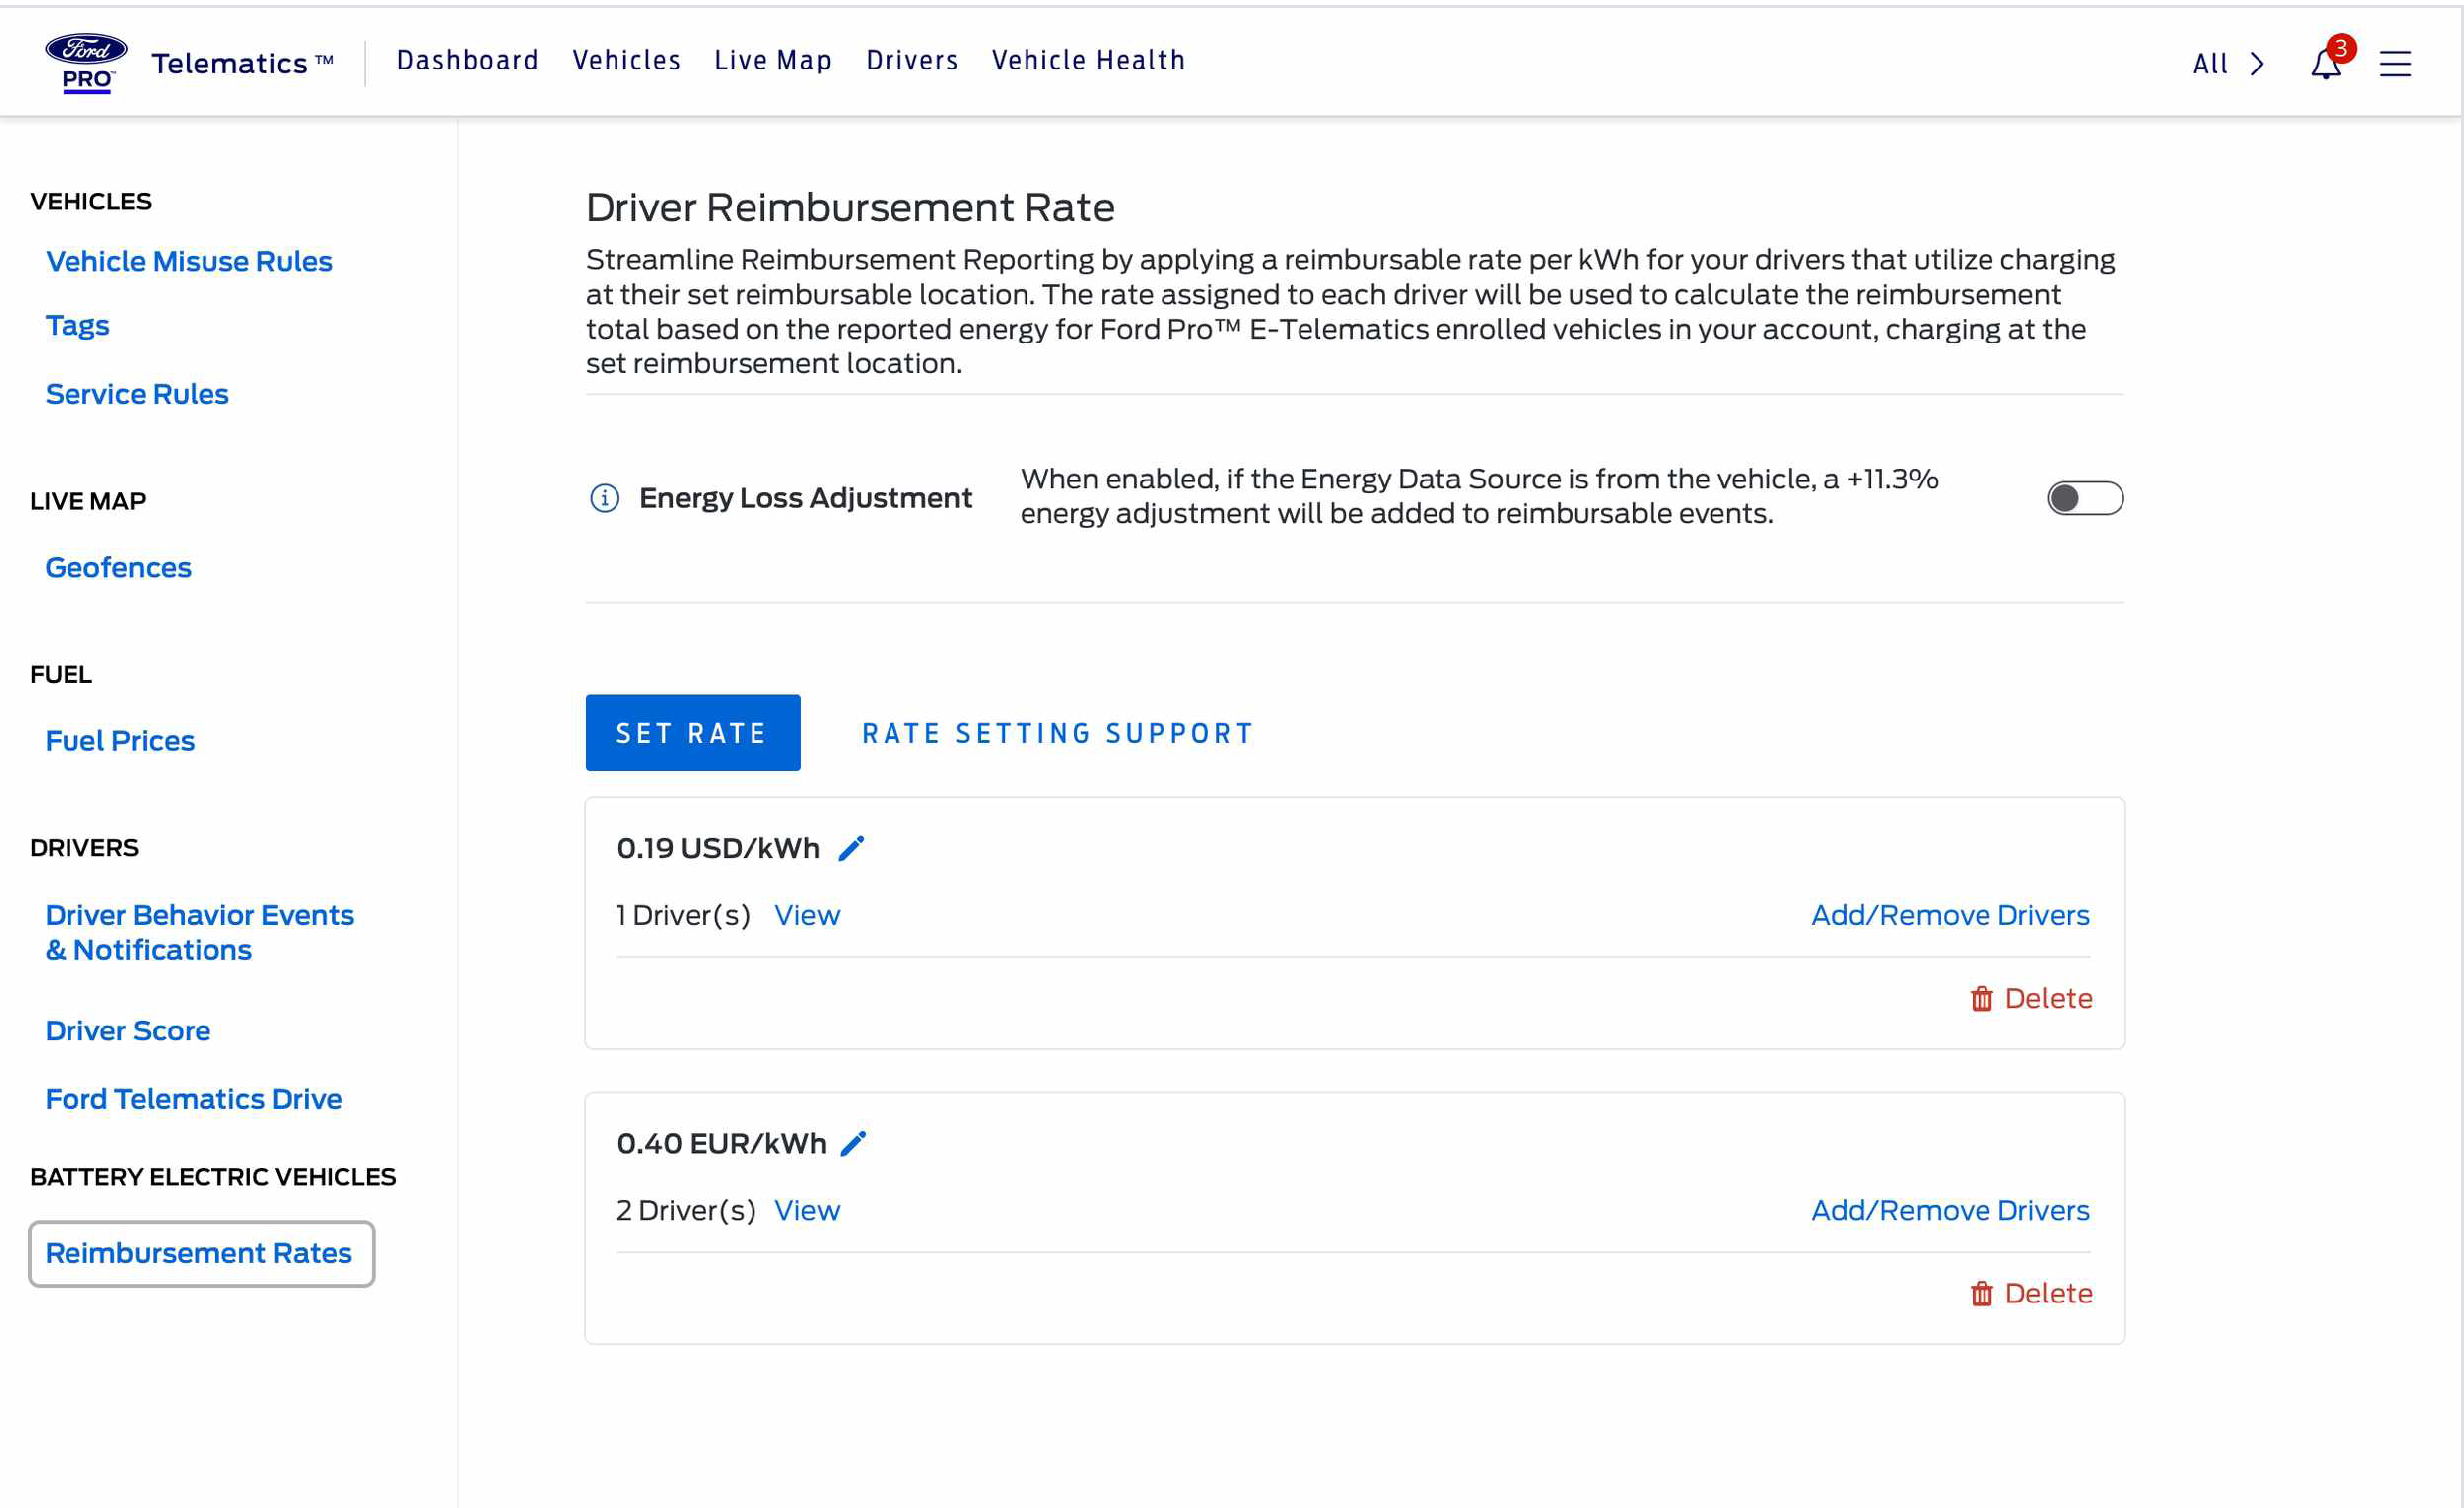Enable the Energy Loss Adjustment toggle

(2085, 498)
